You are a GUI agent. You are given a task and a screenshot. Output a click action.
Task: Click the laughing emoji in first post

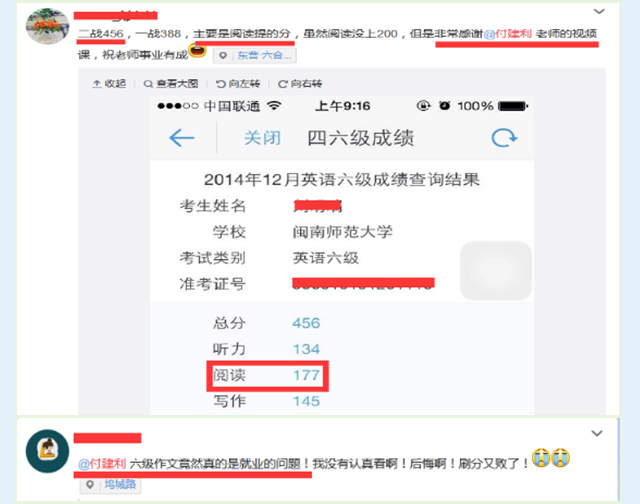[198, 51]
